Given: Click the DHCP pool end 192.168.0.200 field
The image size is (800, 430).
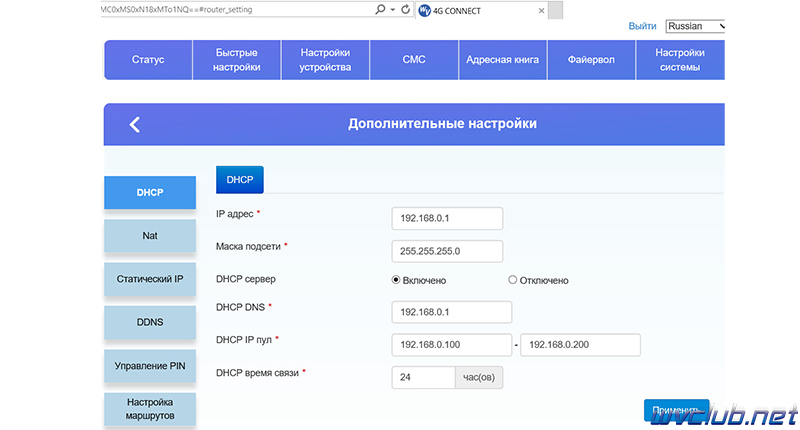Looking at the screenshot, I should [581, 345].
